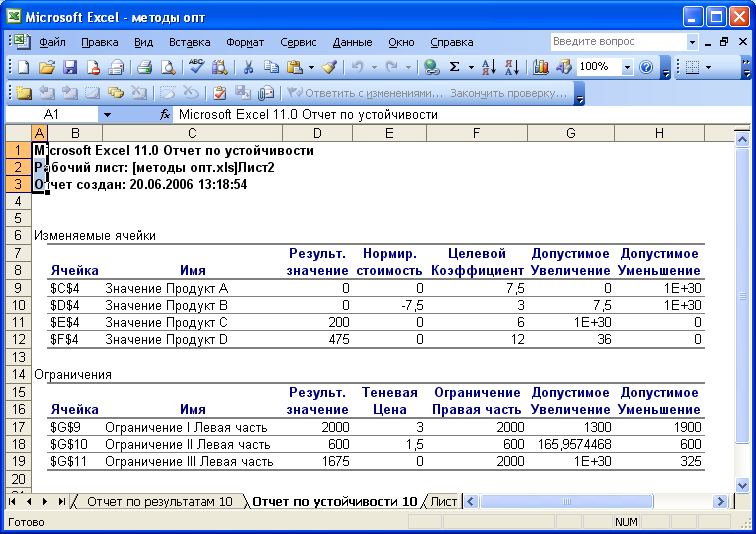Click 'Закончить проверку...' button
756x534 pixels.
click(509, 93)
